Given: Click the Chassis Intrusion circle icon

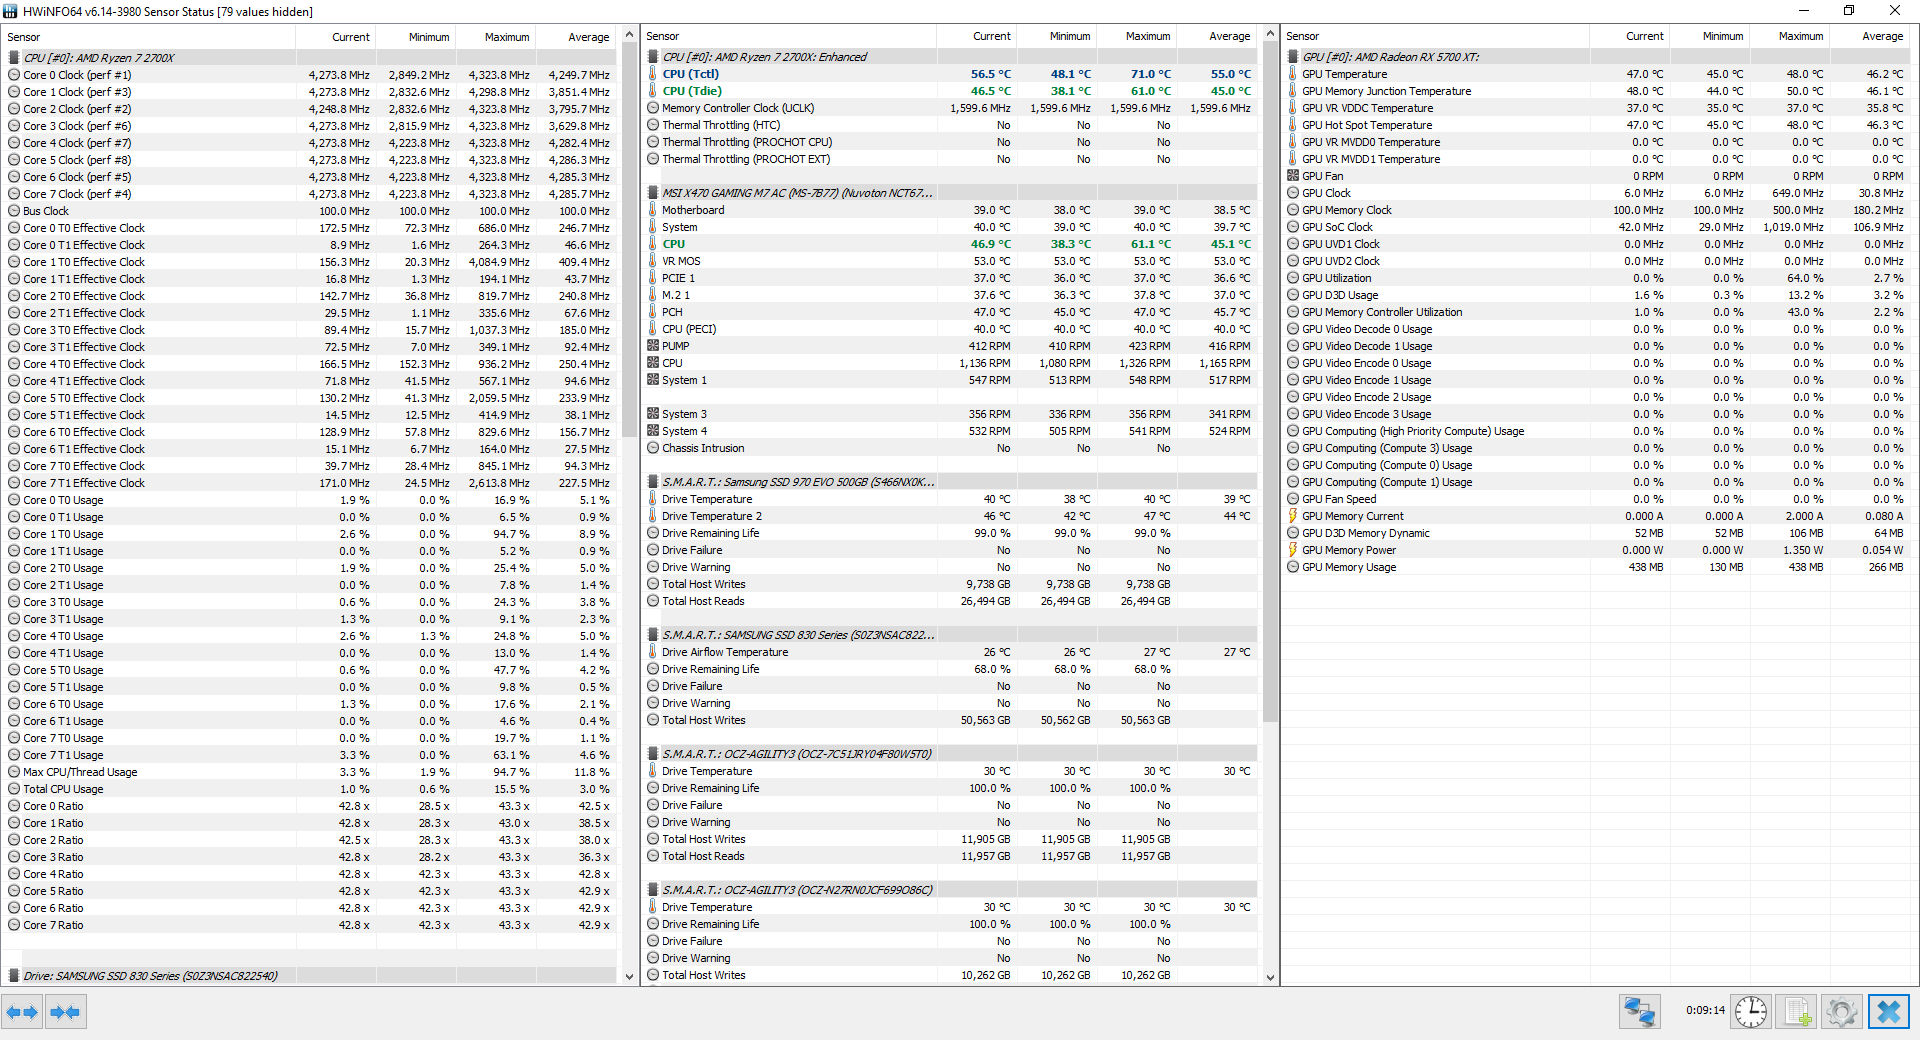Looking at the screenshot, I should tap(653, 448).
